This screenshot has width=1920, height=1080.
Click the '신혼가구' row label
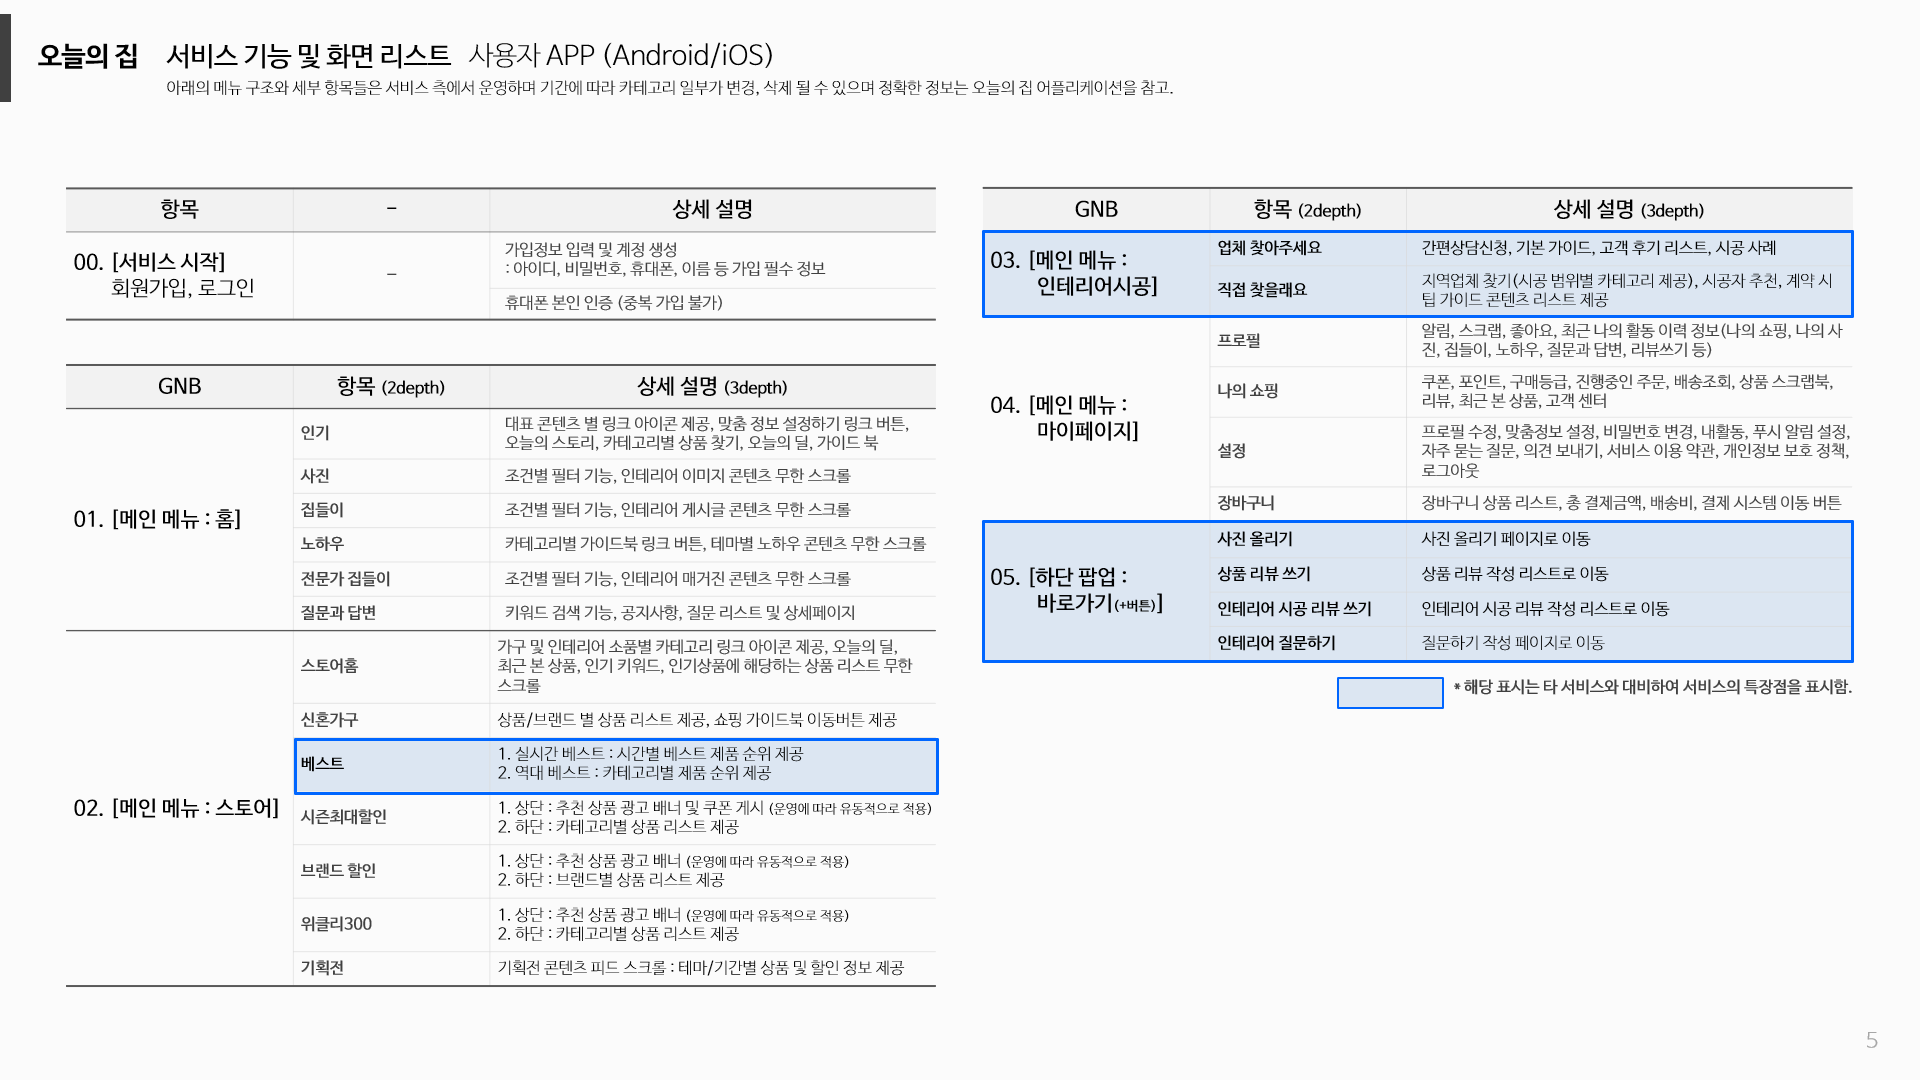pyautogui.click(x=329, y=719)
